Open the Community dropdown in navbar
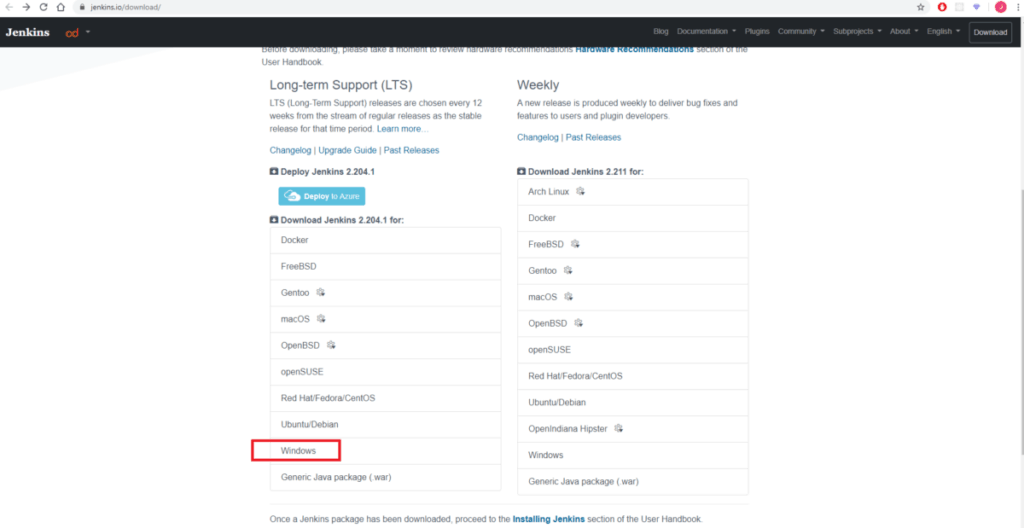The width and height of the screenshot is (1024, 528). (x=801, y=31)
